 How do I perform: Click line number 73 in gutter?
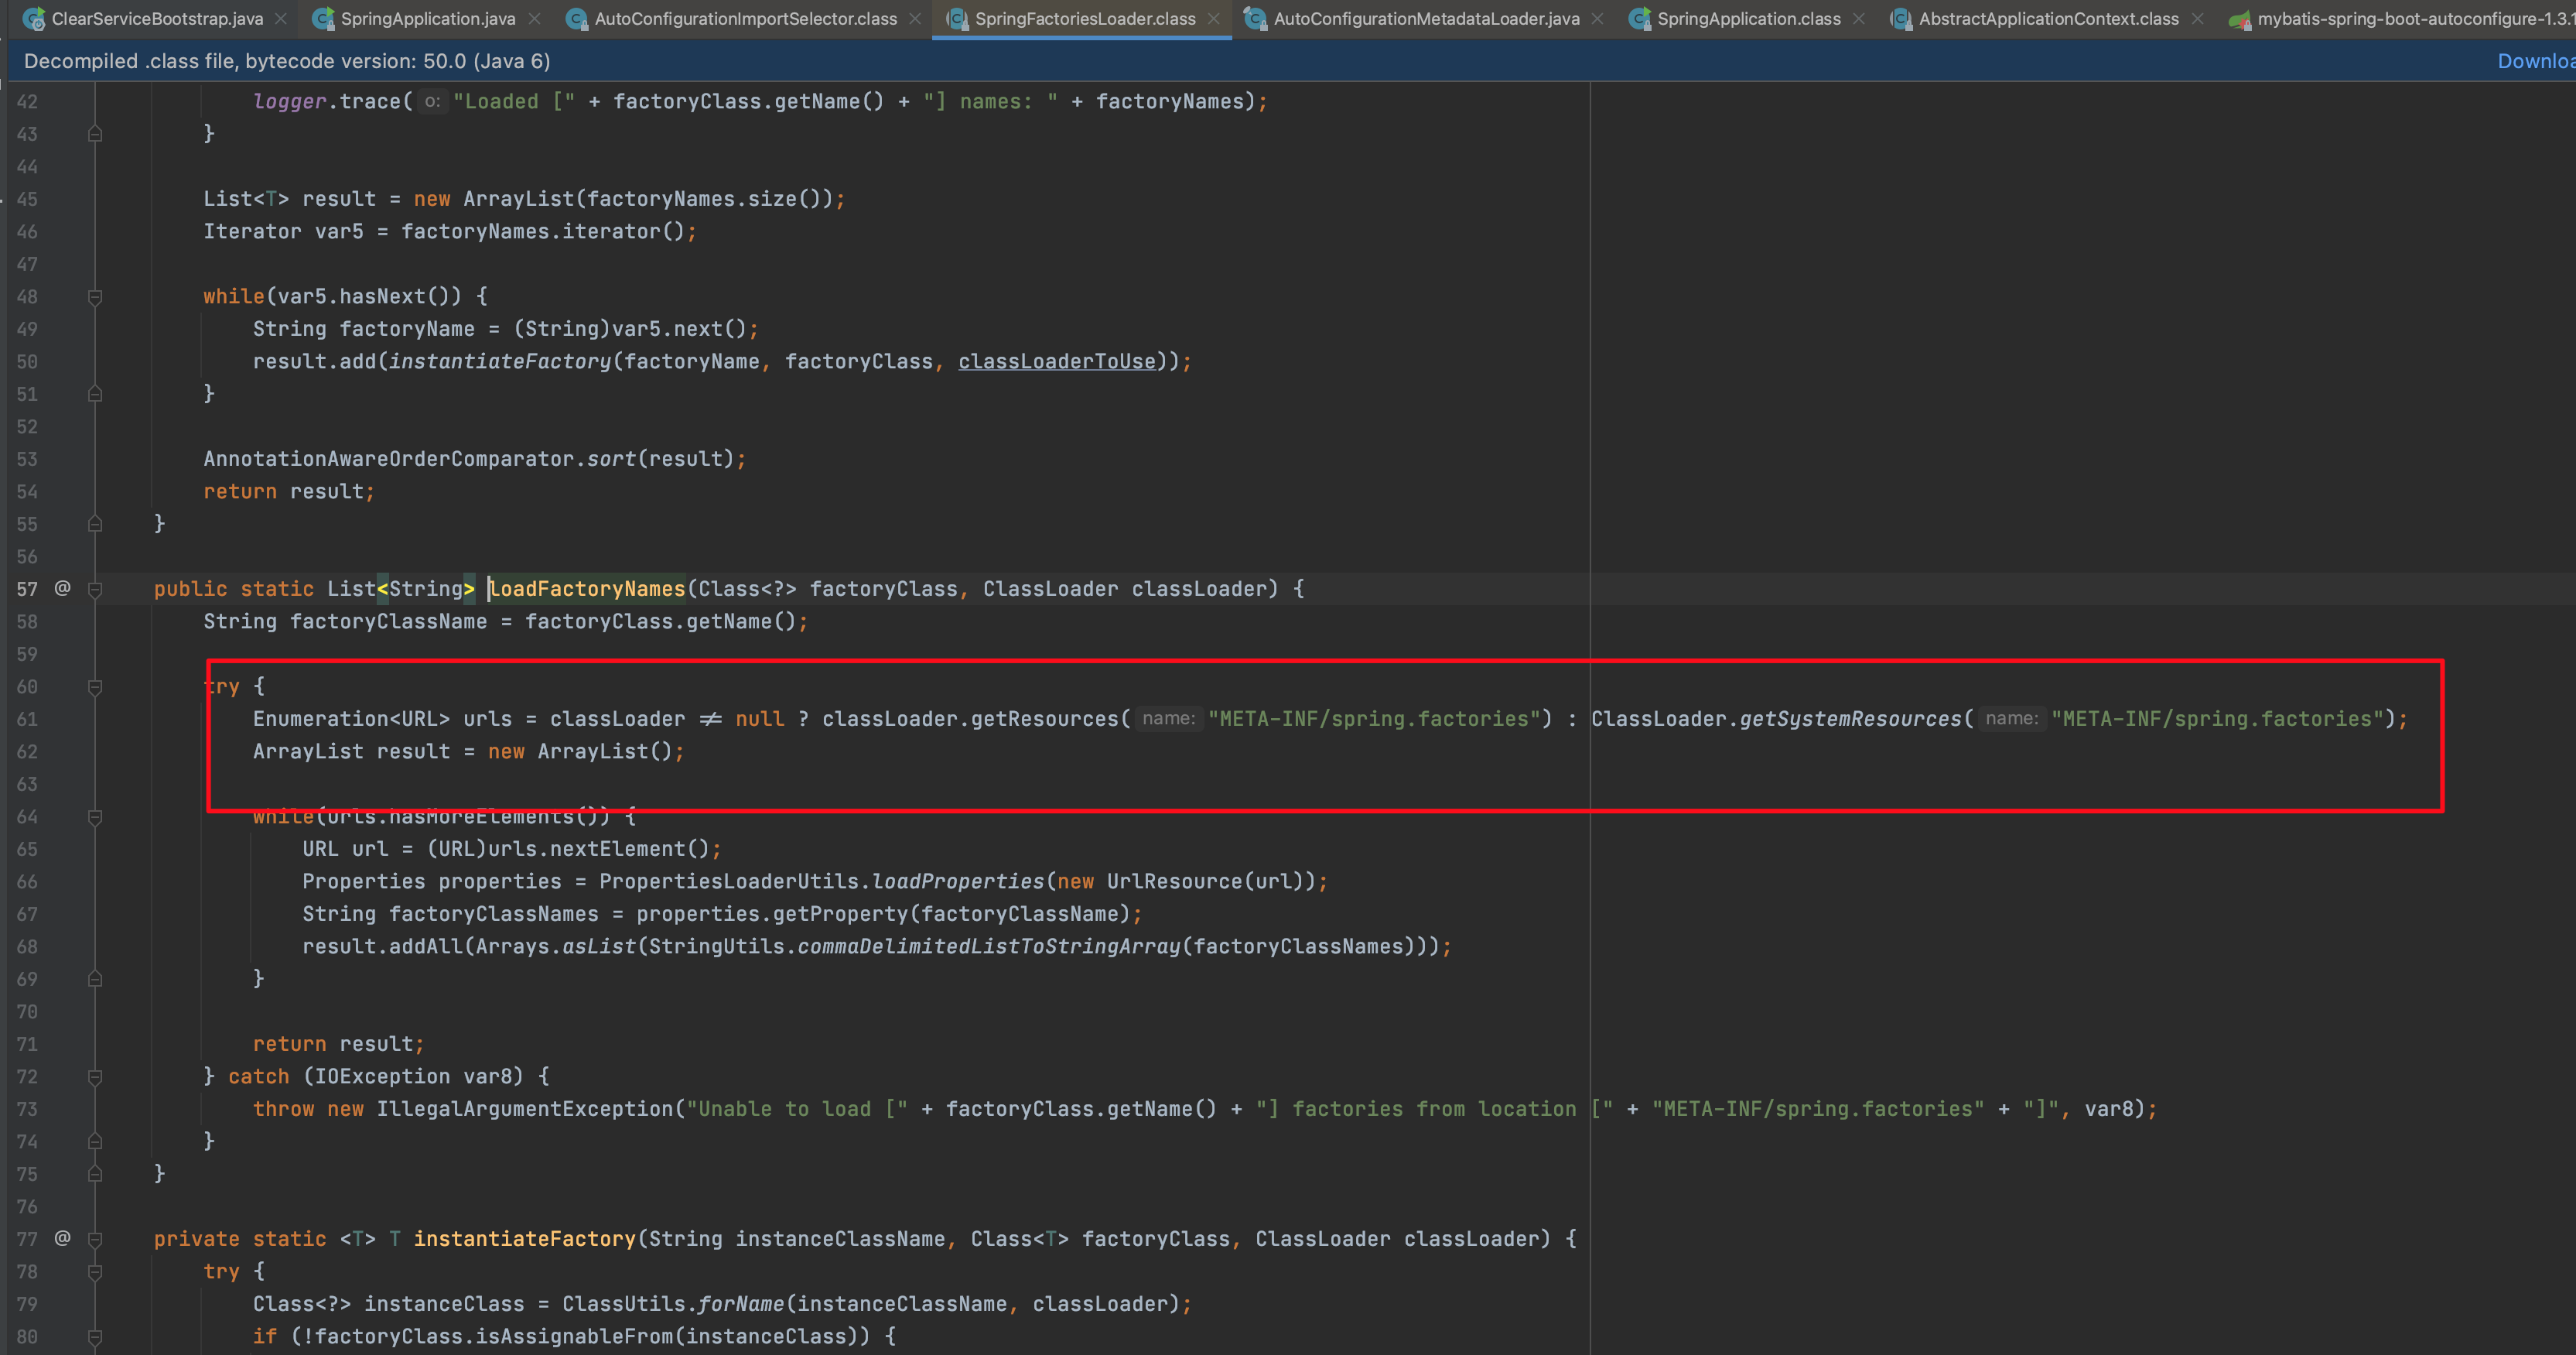[27, 1109]
